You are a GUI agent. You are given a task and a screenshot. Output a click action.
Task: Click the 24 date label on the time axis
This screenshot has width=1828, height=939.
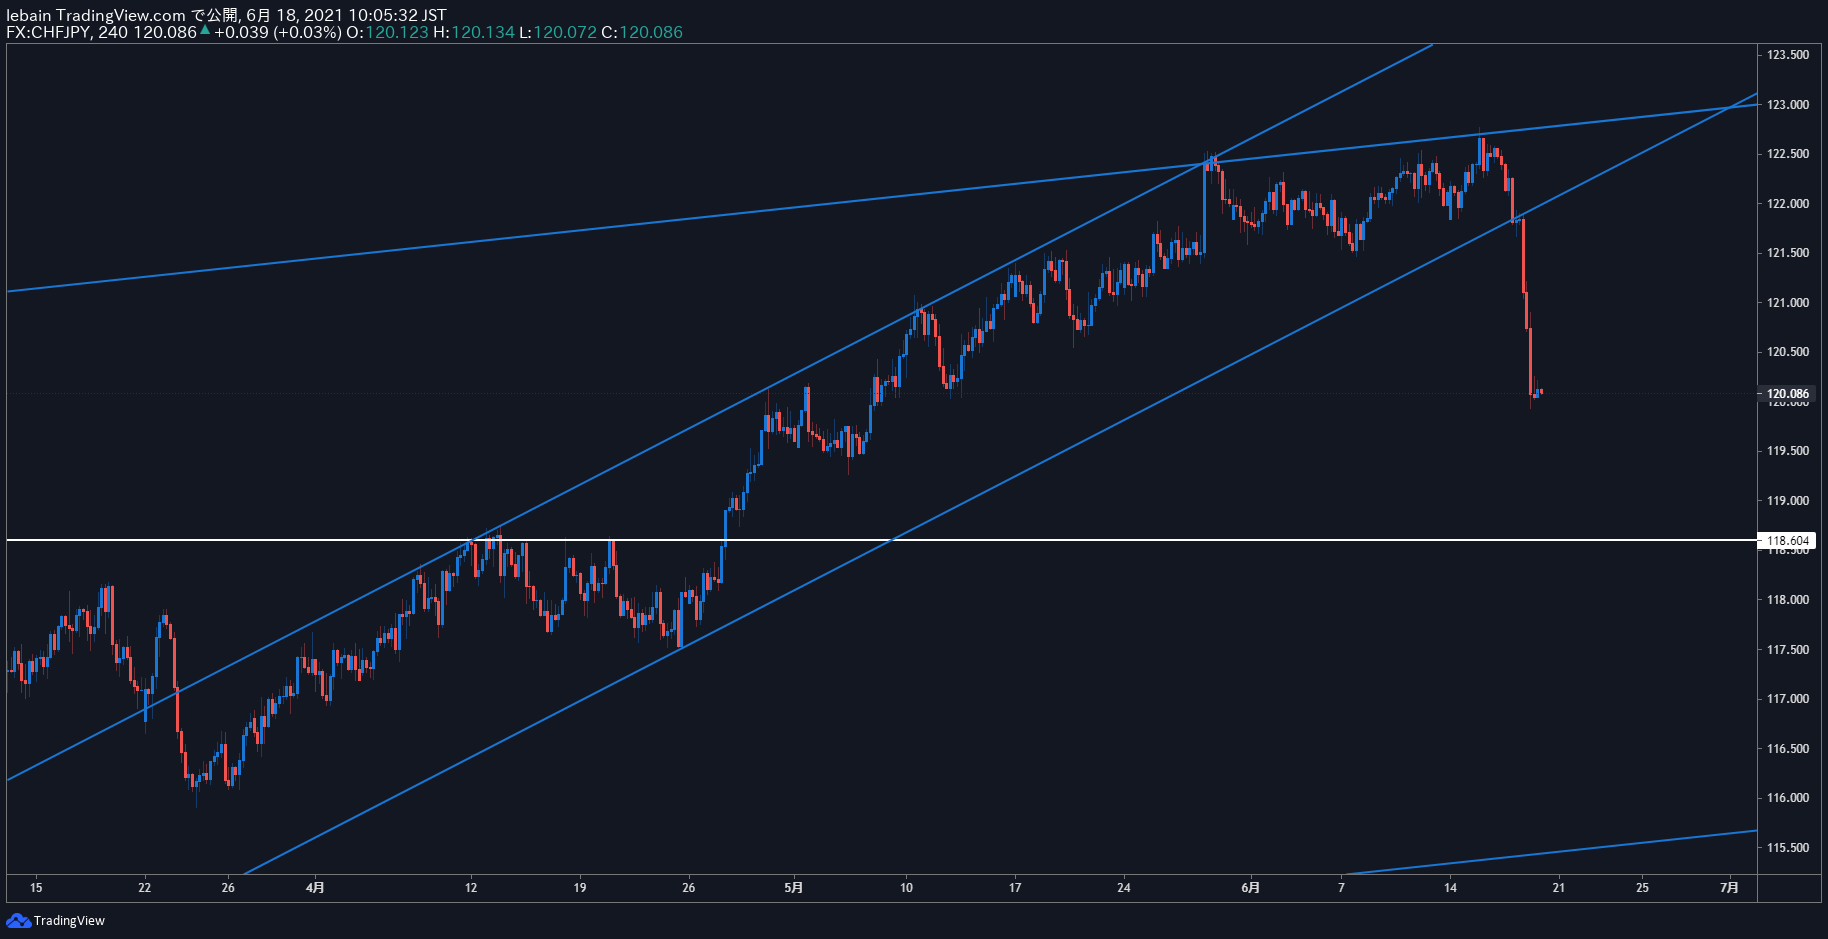[x=1124, y=888]
